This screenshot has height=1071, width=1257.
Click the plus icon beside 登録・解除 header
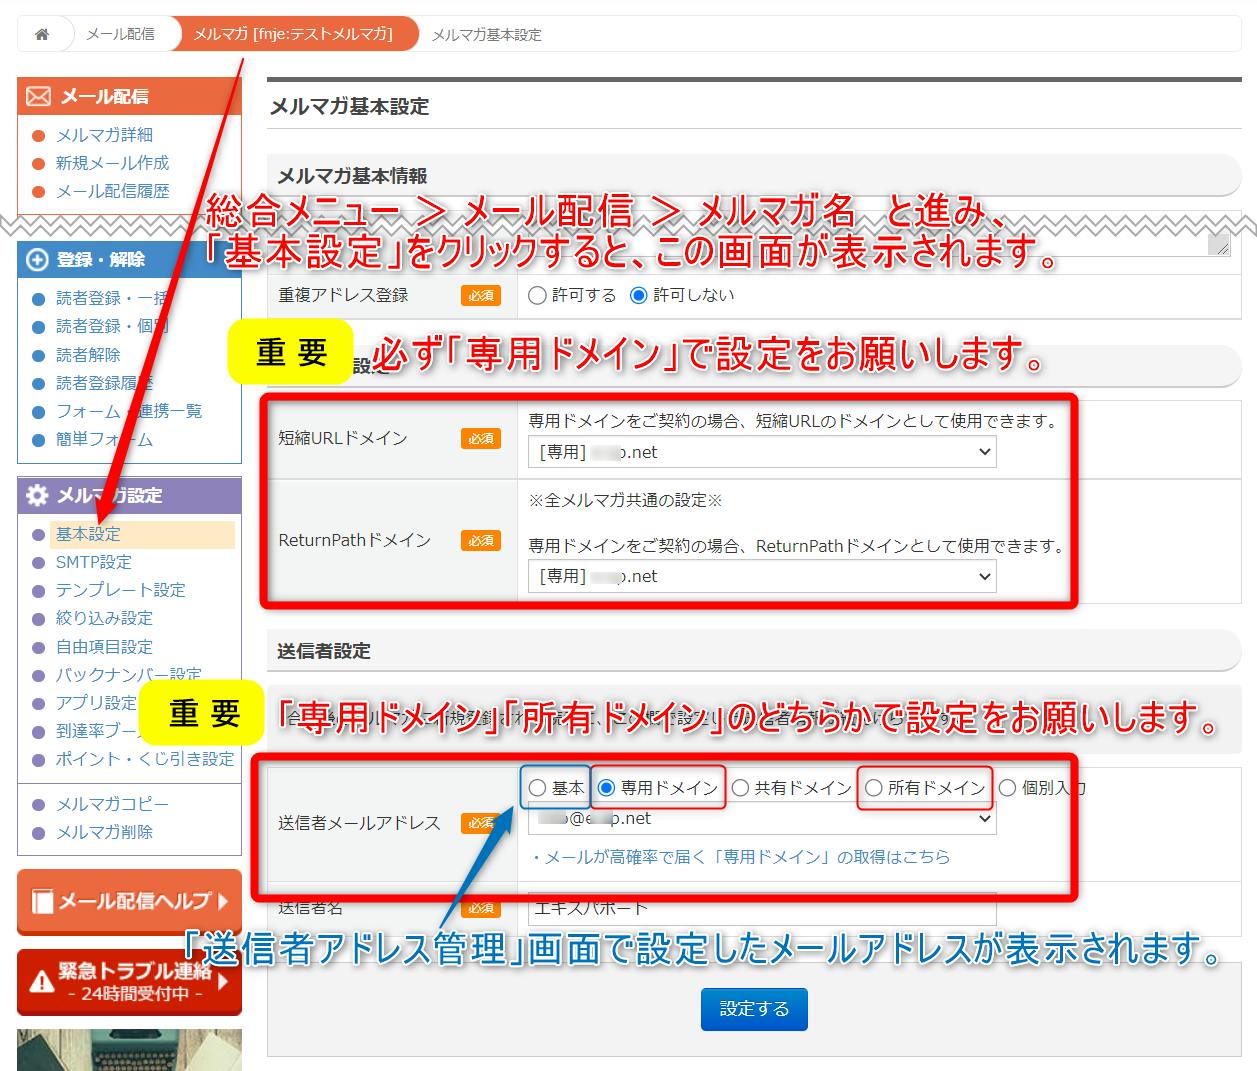coord(37,260)
